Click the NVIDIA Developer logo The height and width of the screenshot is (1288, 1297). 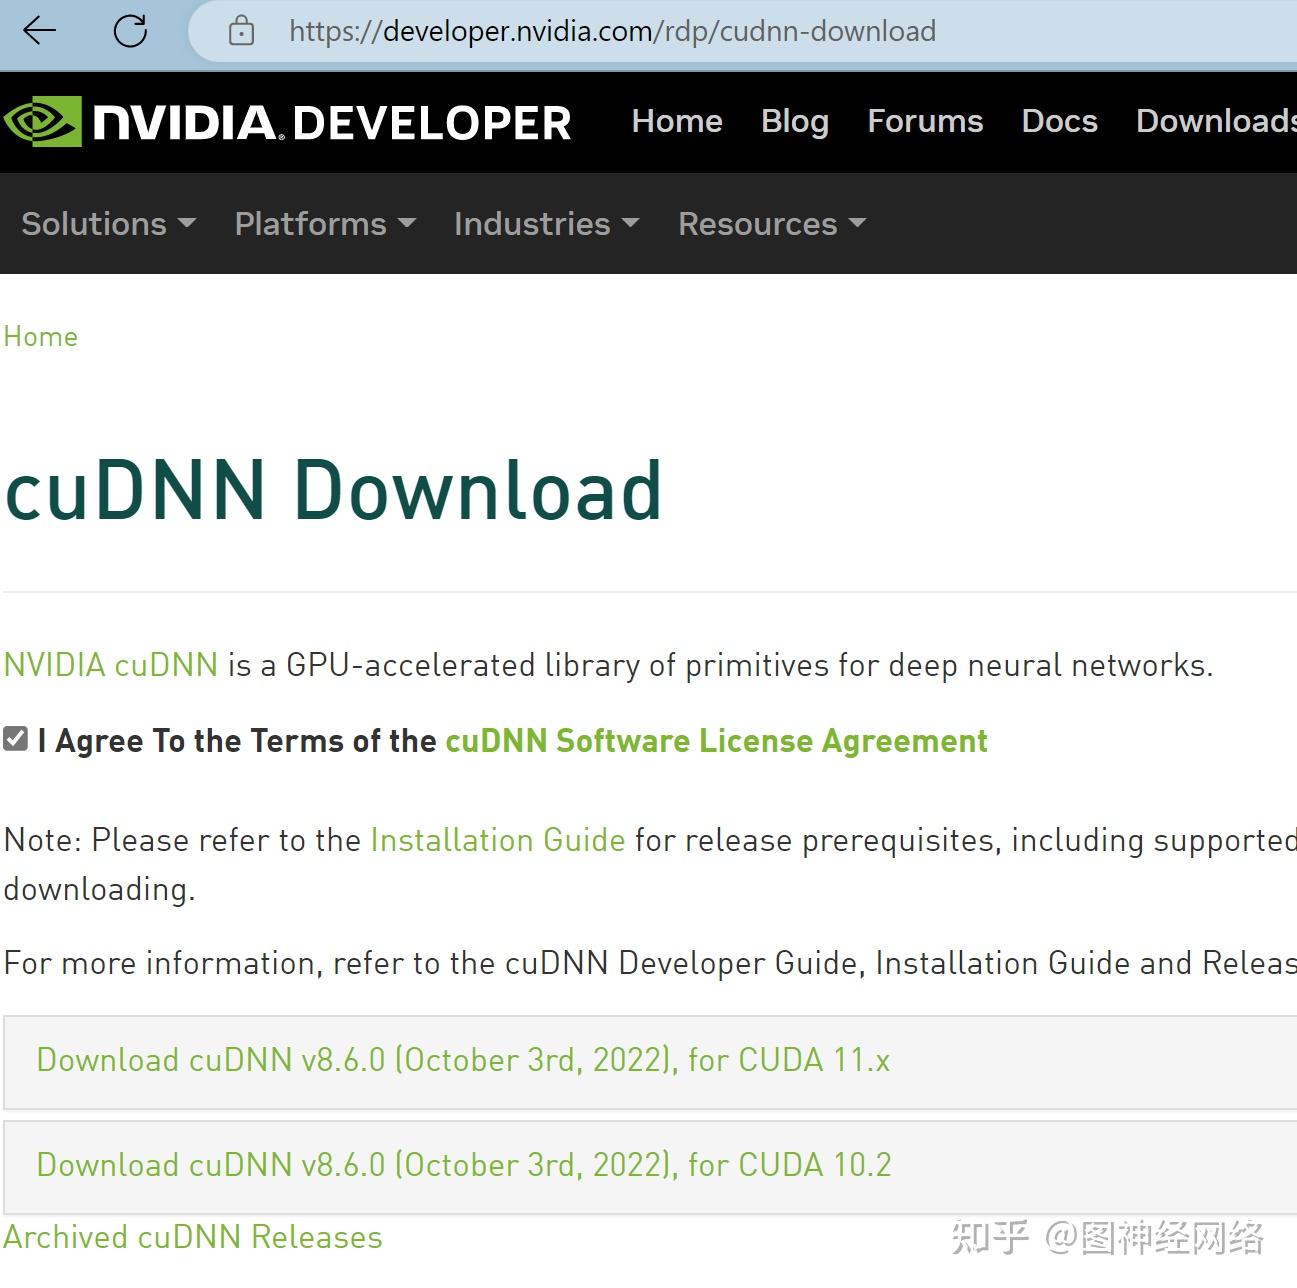285,120
